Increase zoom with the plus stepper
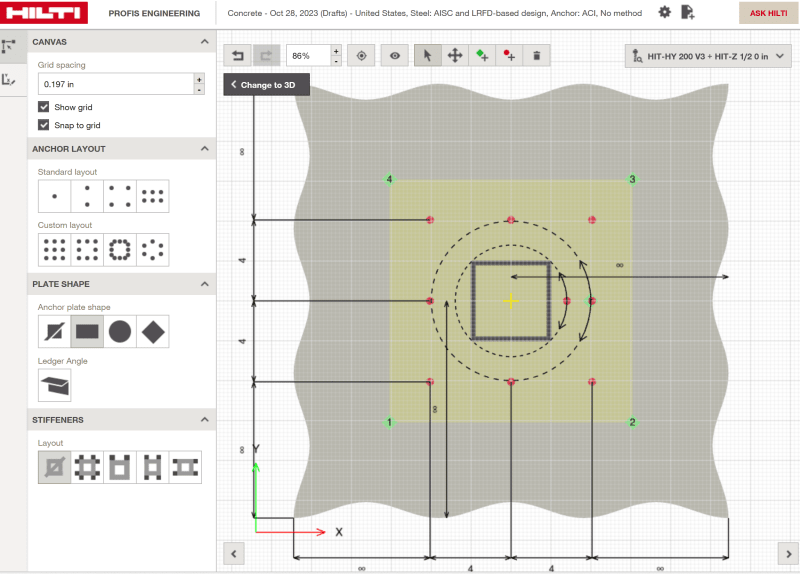Image resolution: width=800 pixels, height=574 pixels. coord(336,51)
